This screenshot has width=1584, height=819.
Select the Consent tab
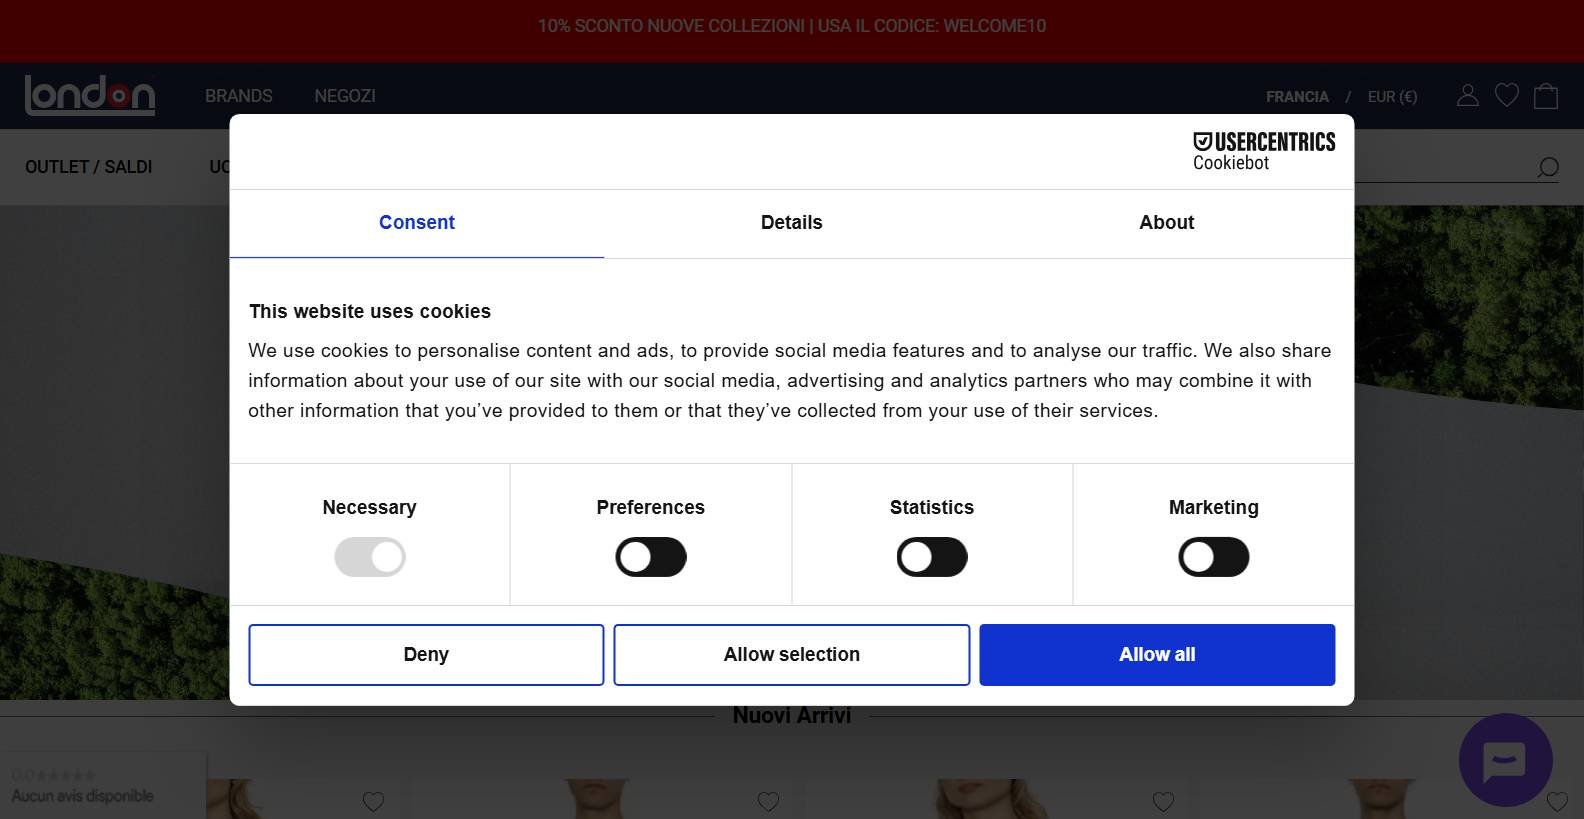pyautogui.click(x=417, y=223)
